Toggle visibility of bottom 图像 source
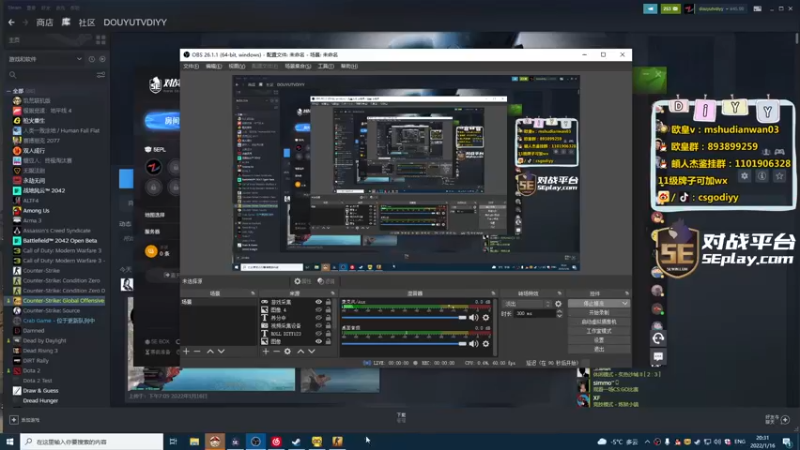The image size is (800, 450). (x=318, y=341)
